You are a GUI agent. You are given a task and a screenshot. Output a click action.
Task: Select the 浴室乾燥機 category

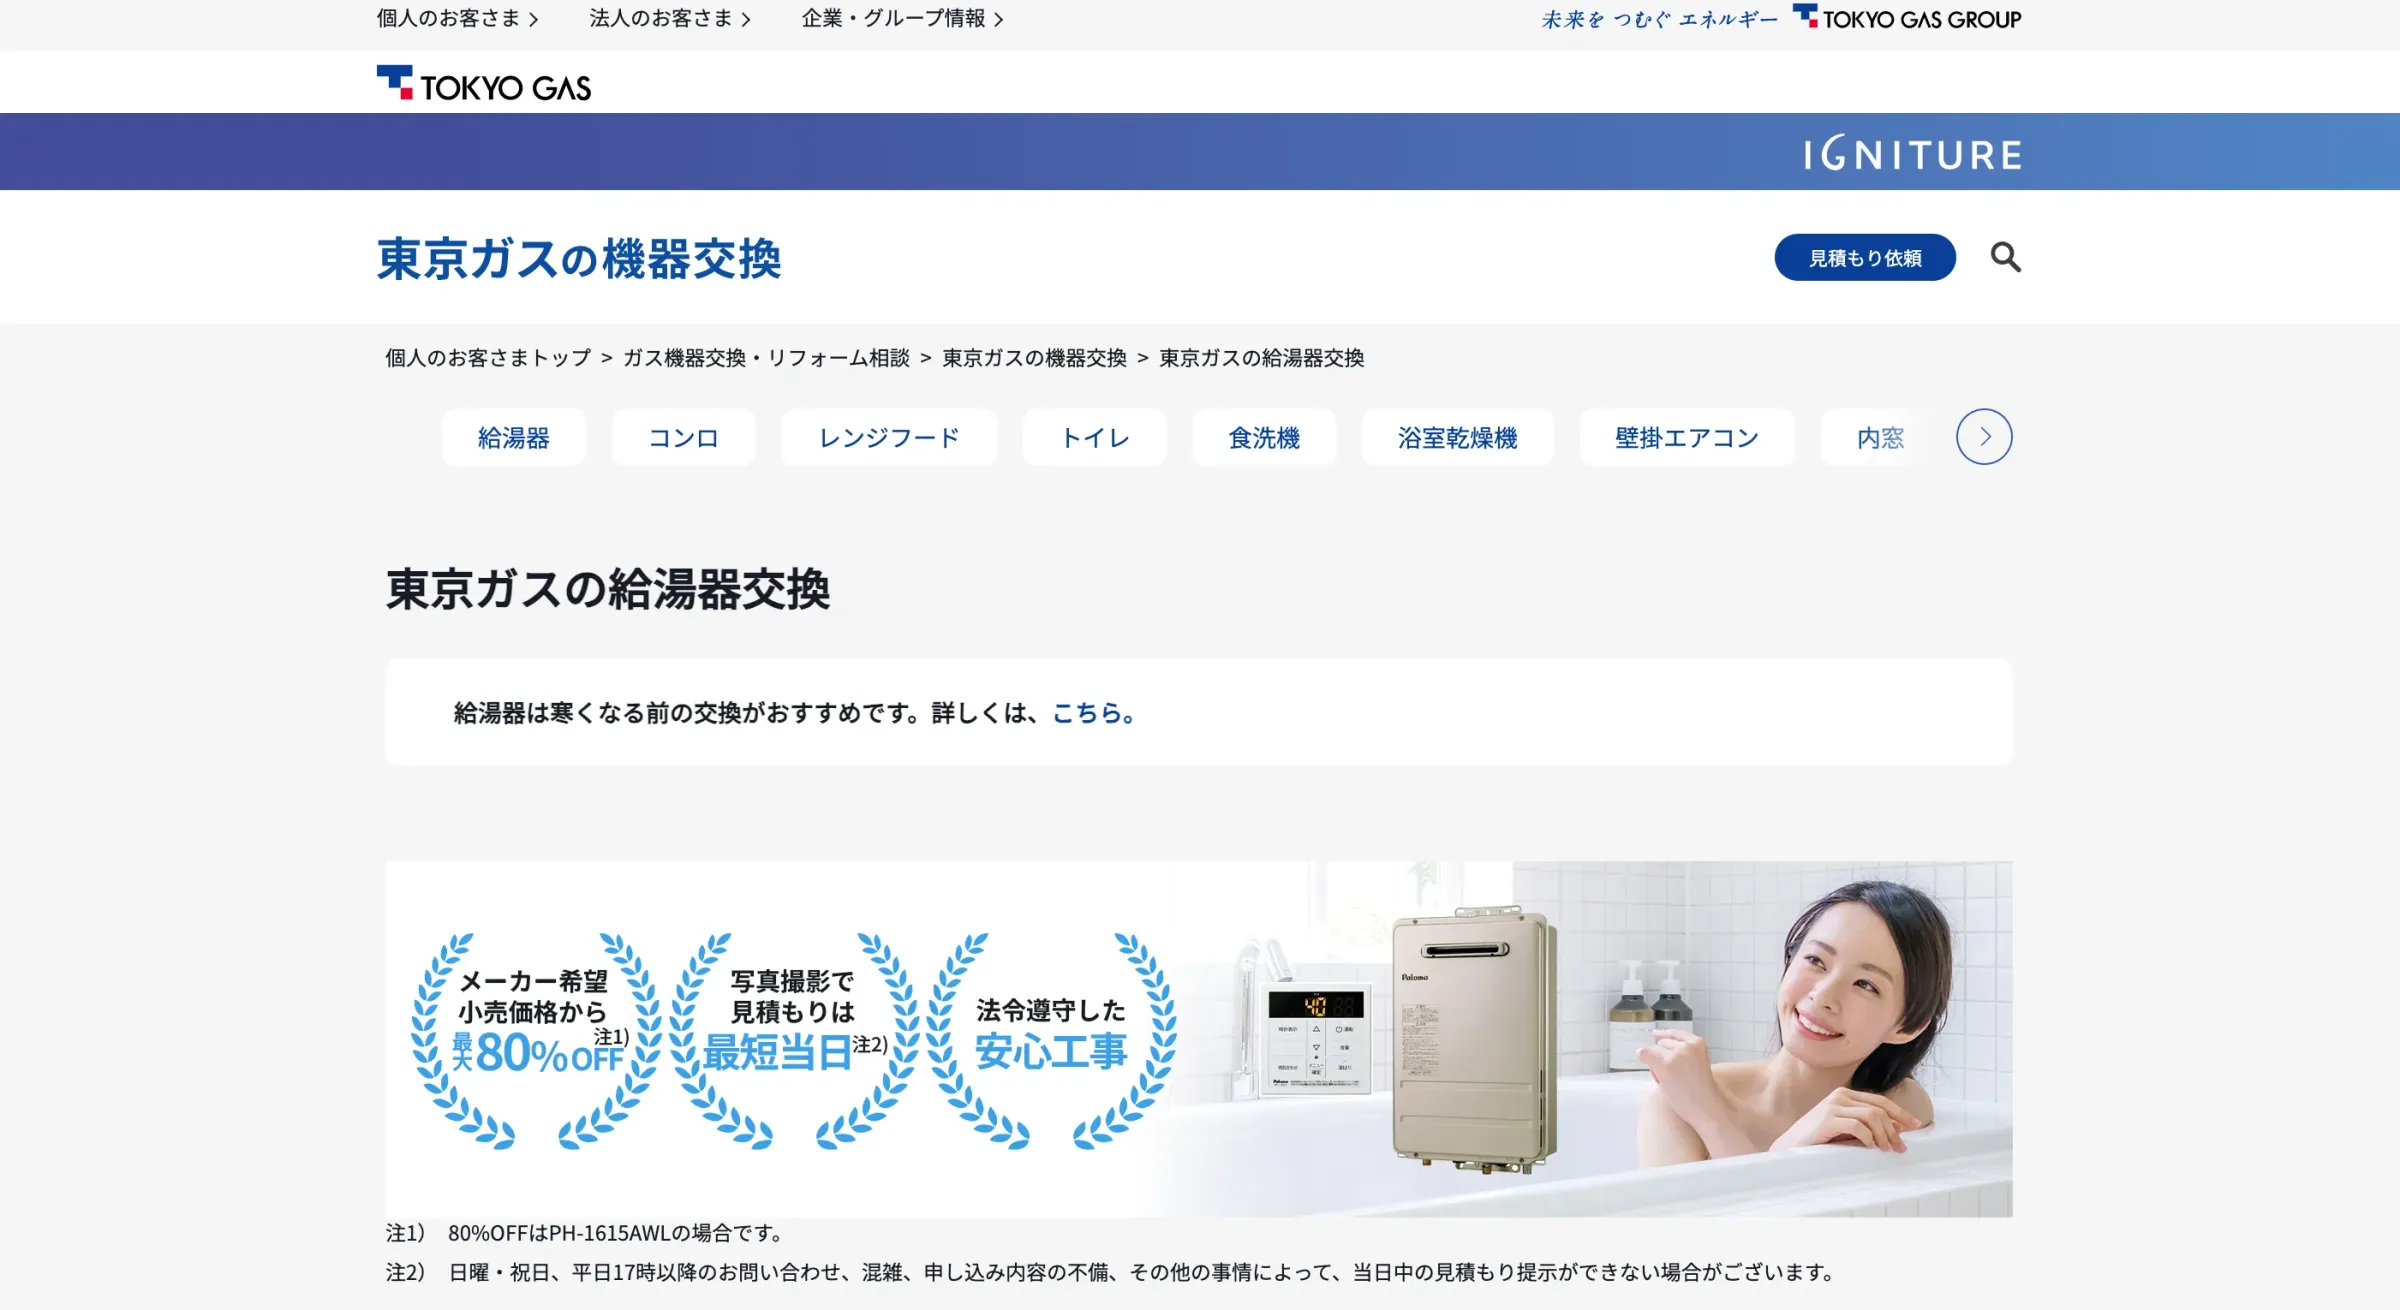1457,437
